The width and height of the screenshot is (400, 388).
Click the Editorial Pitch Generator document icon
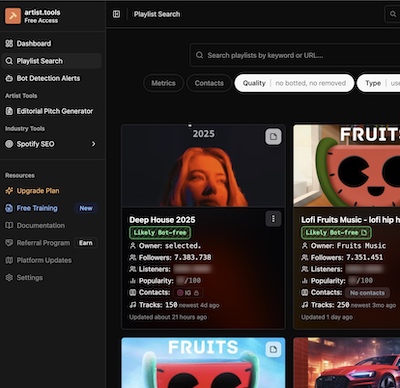coord(9,111)
